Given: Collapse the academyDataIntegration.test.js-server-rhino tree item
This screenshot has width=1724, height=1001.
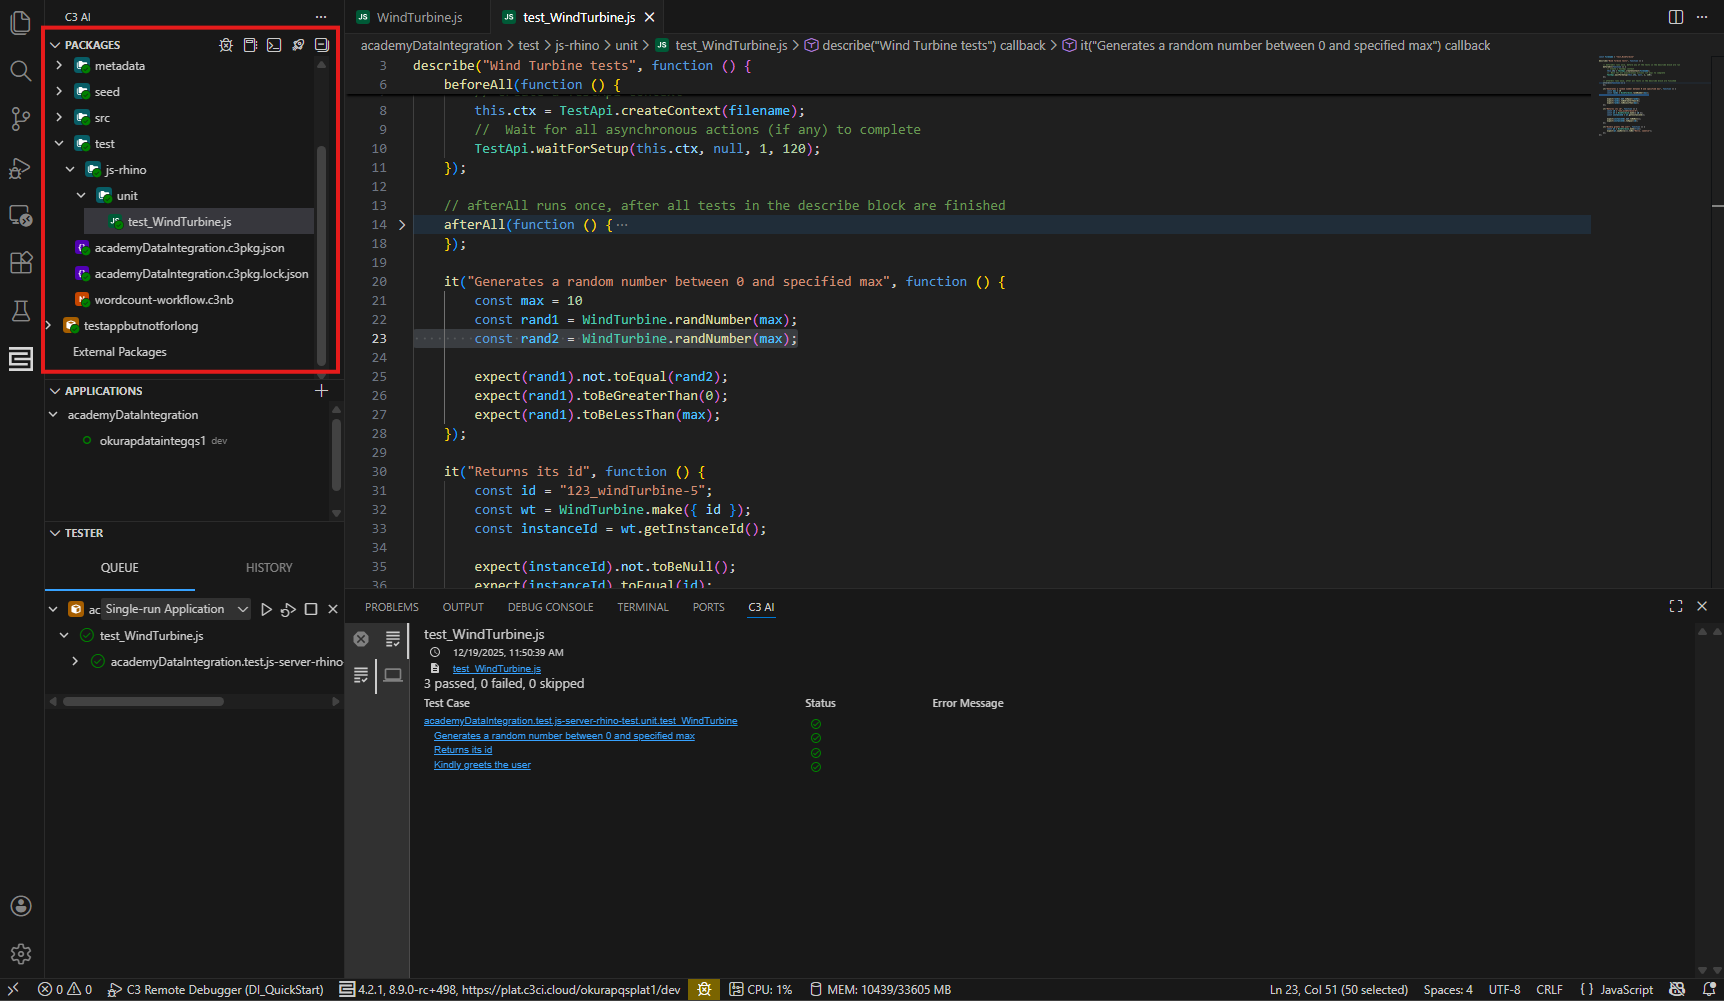Looking at the screenshot, I should (75, 661).
